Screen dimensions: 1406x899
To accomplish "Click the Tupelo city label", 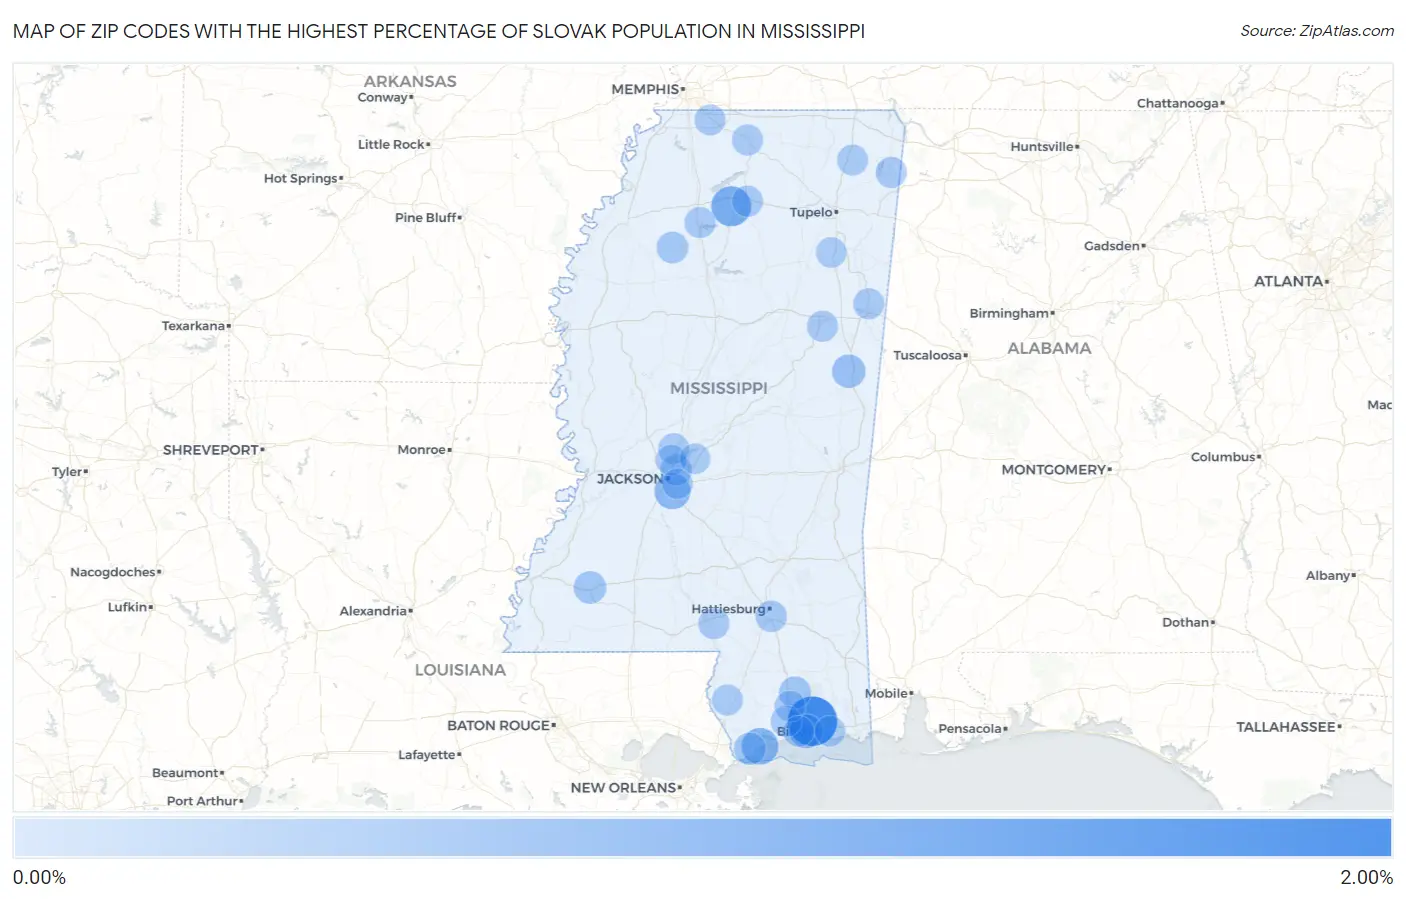I will click(x=811, y=212).
